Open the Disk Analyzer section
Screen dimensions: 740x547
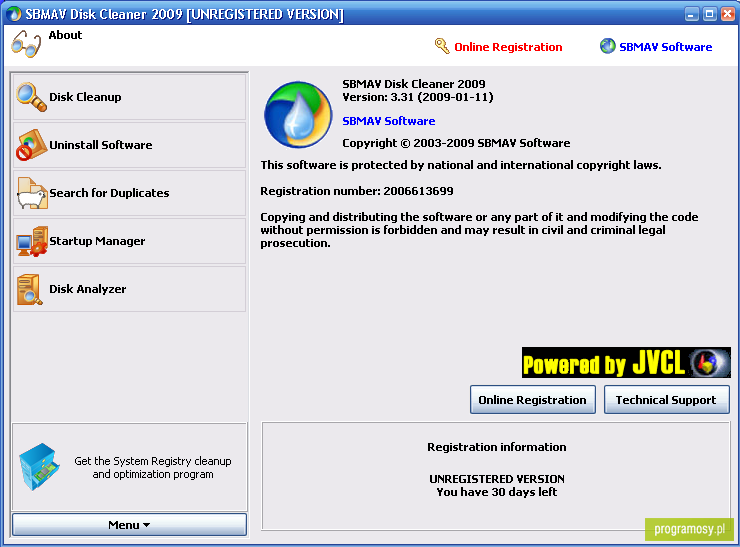point(129,289)
